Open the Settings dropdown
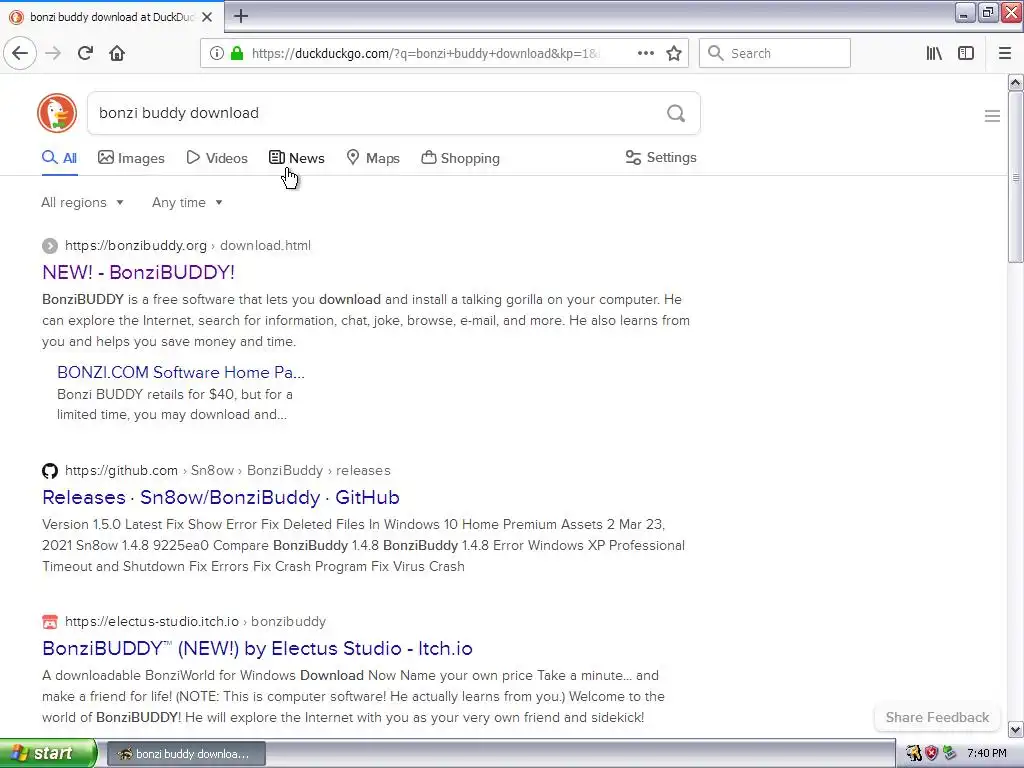 [x=661, y=157]
